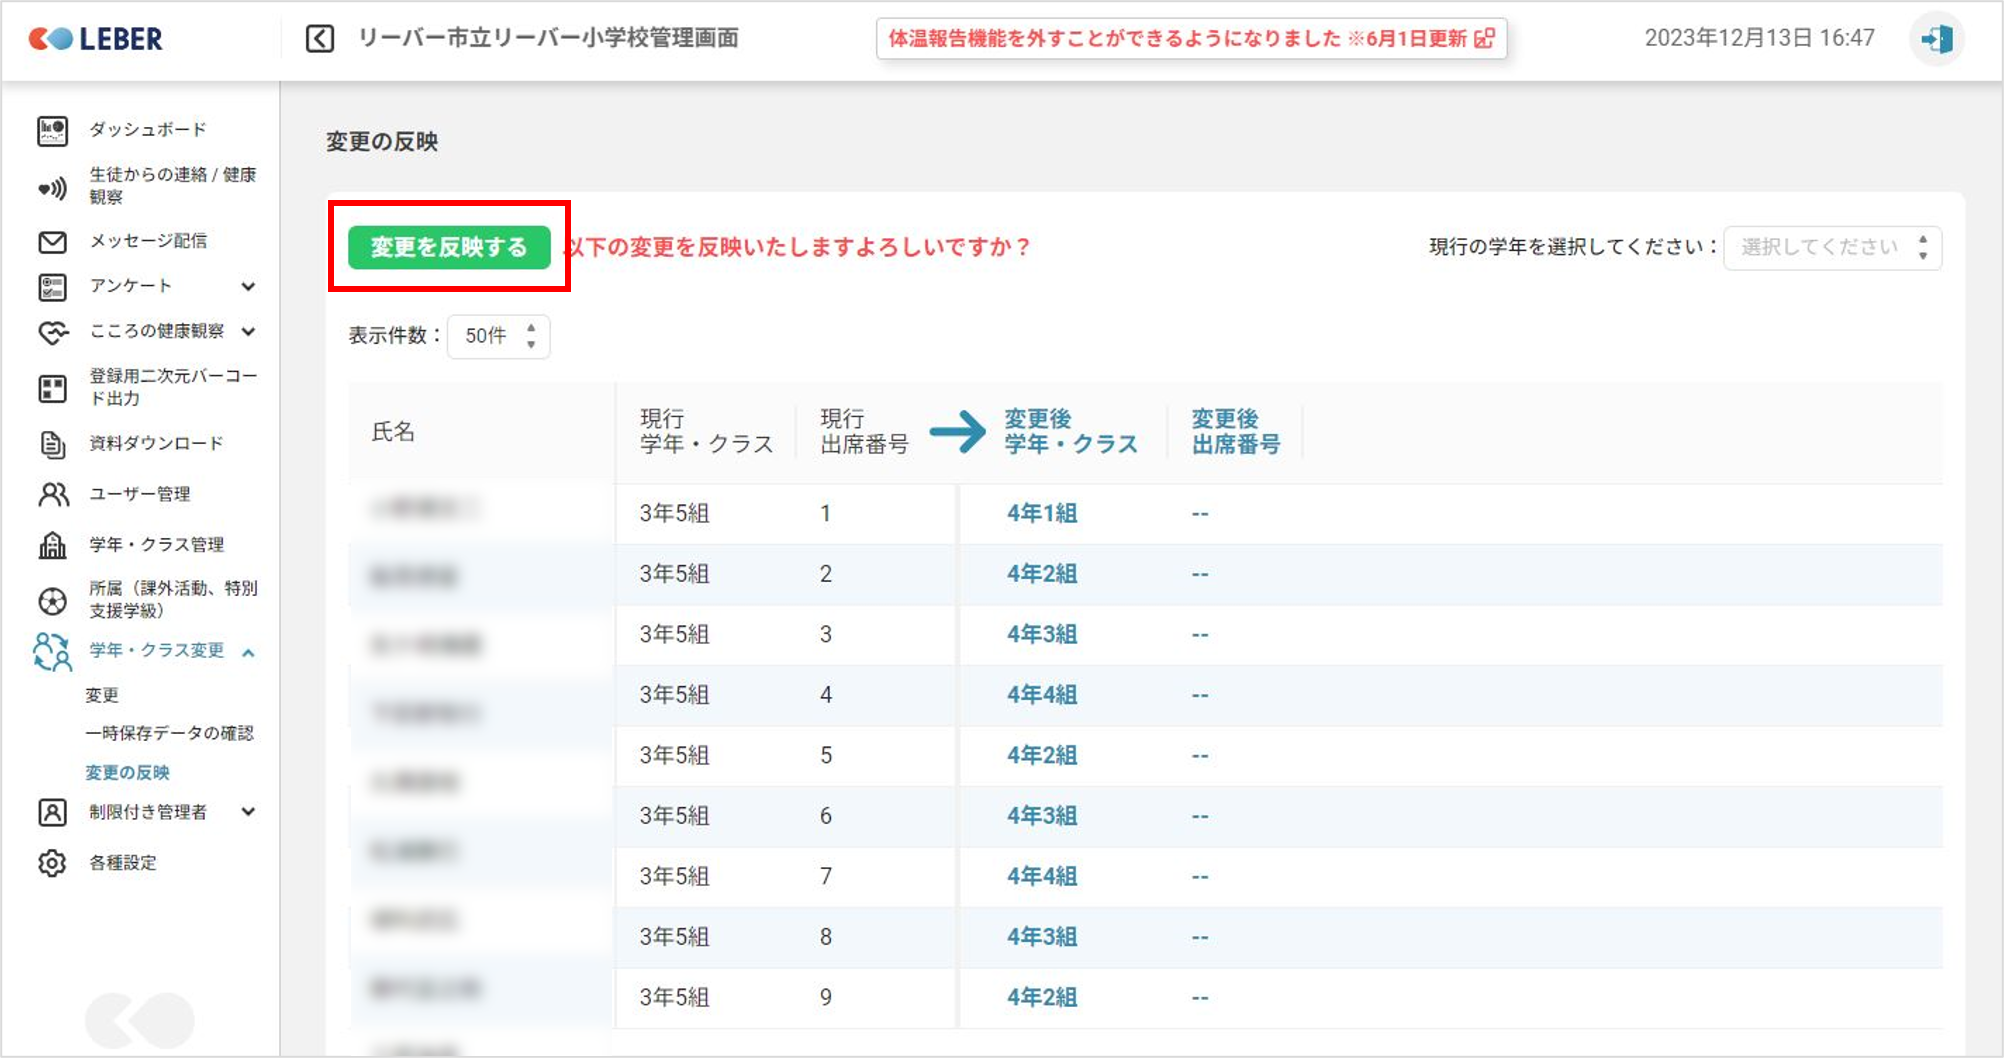
Task: Click the Dashboard icon in sidebar
Action: click(52, 130)
